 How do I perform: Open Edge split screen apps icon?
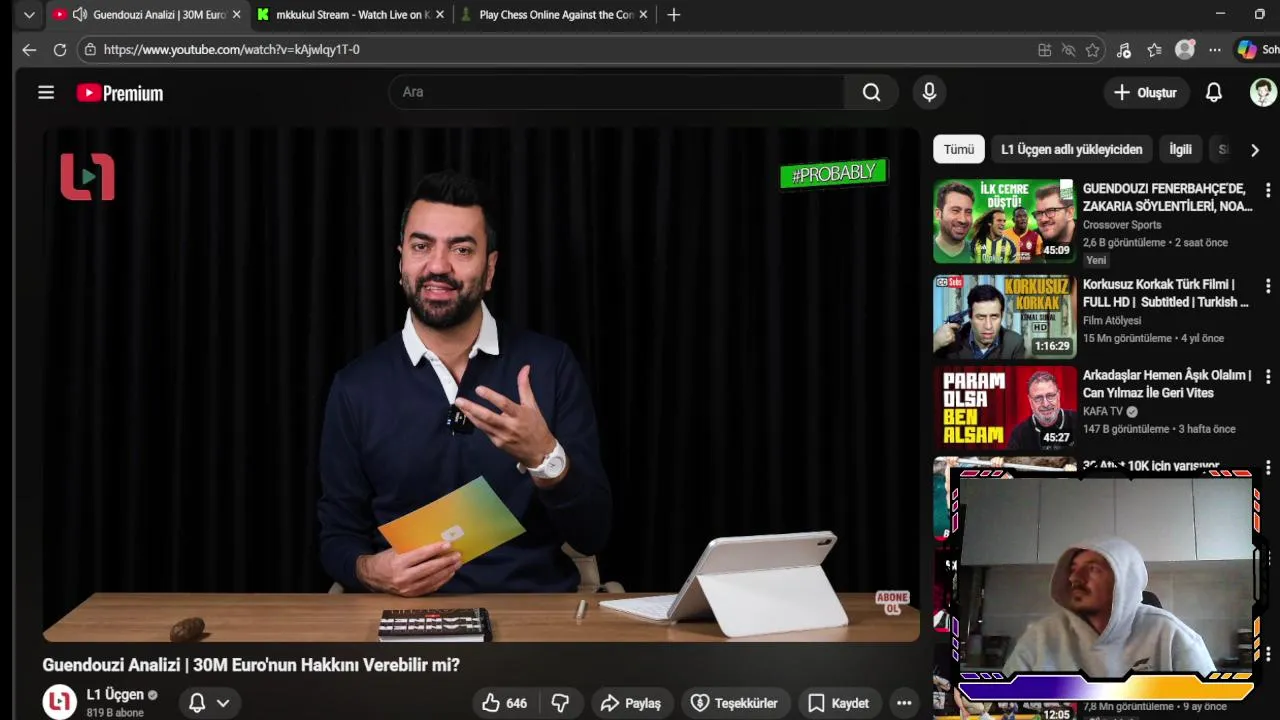[x=1044, y=50]
